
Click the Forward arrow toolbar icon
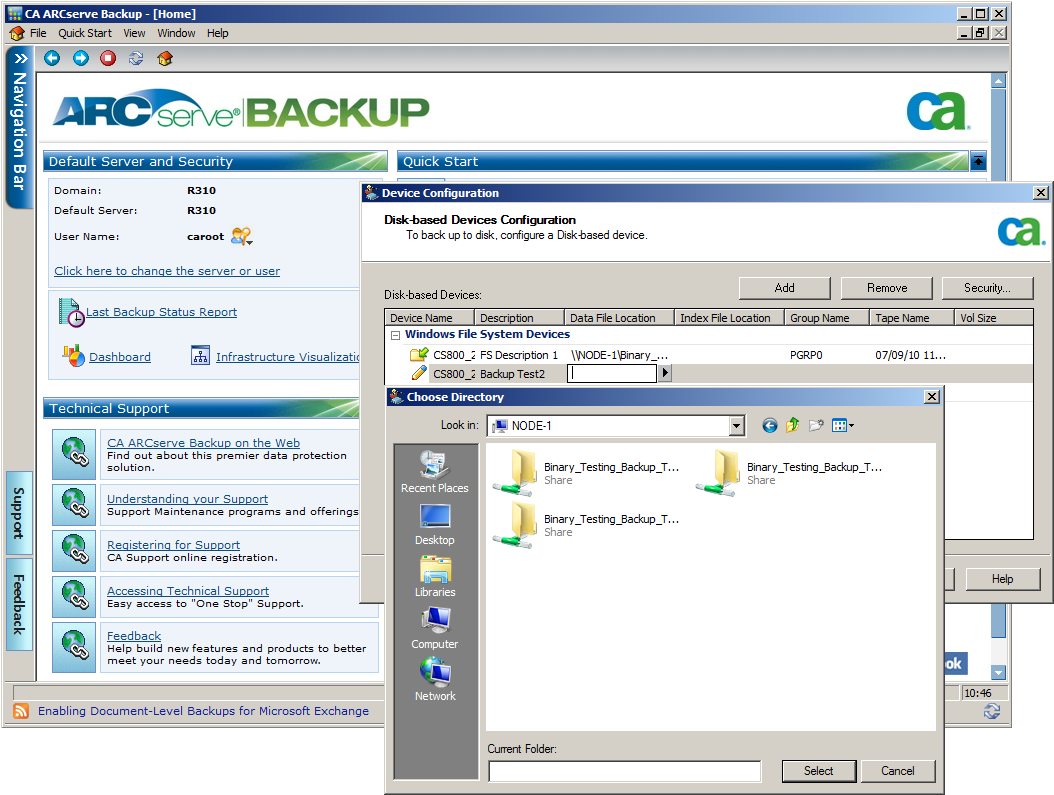pos(81,58)
